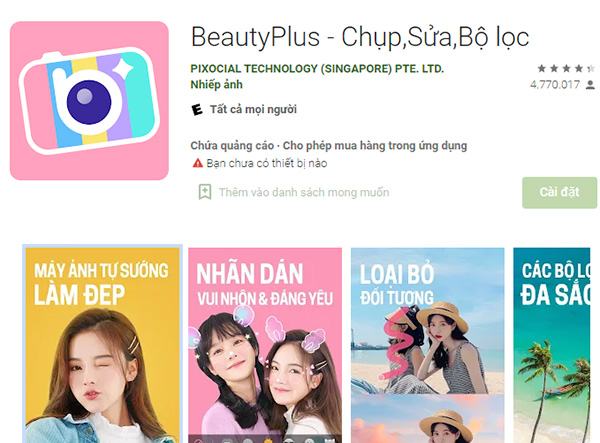Click the reviewer person icon beside 4.770.017
Screen dimensions: 600x443
coord(590,85)
